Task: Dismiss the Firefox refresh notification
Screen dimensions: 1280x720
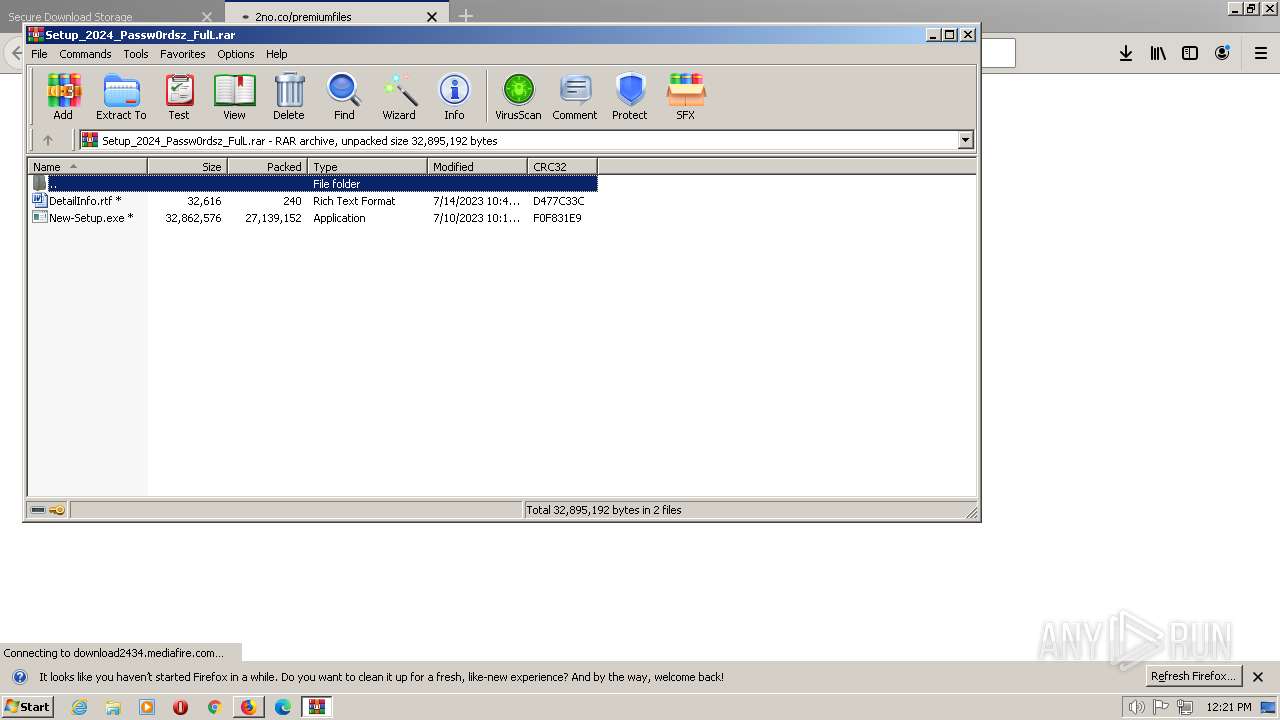Action: pos(1259,677)
